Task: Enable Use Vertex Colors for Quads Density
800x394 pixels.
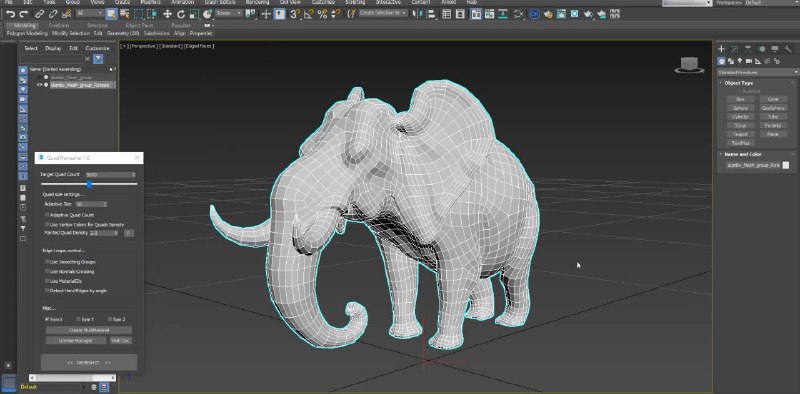Action: [47, 225]
